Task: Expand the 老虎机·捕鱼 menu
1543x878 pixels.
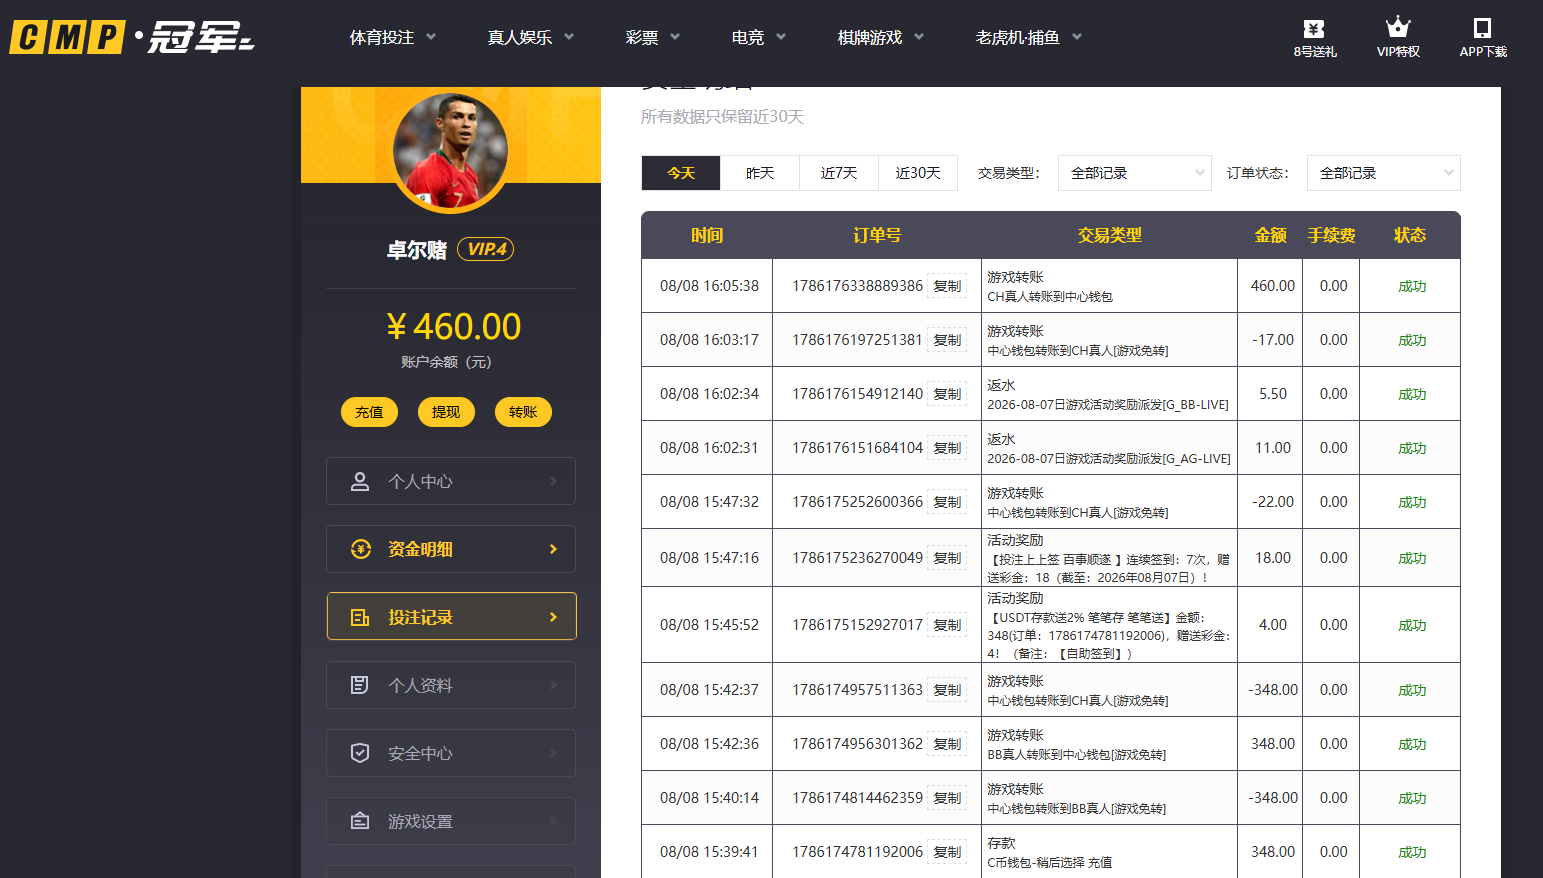Action: pos(1029,37)
